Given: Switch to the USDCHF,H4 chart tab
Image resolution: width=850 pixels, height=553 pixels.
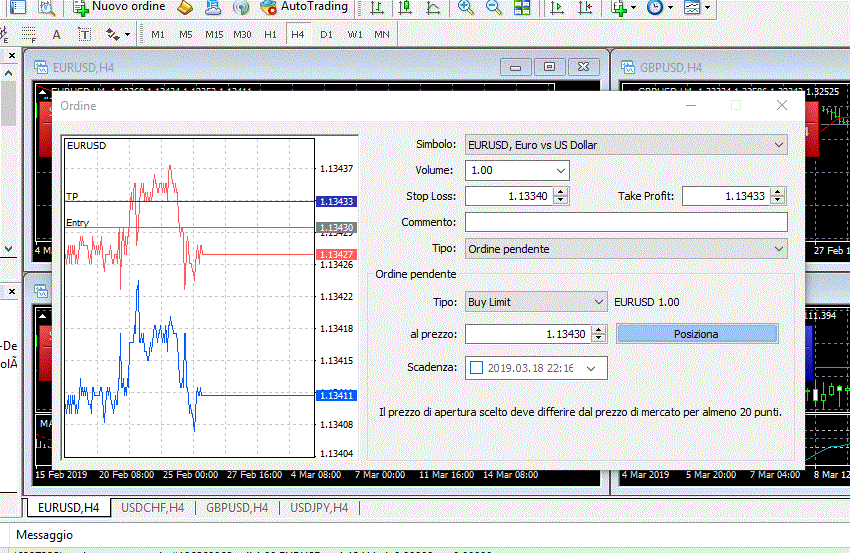Looking at the screenshot, I should pos(152,508).
